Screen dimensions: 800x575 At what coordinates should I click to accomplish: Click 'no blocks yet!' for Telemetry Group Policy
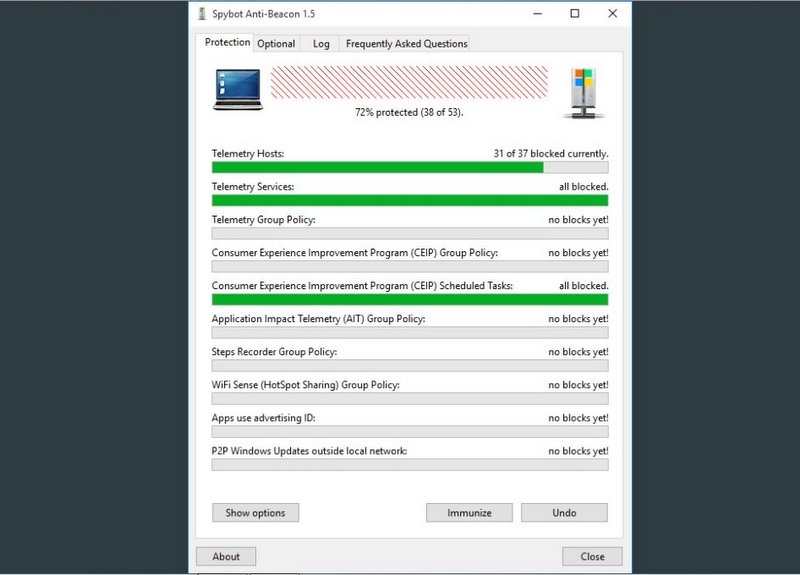(579, 220)
